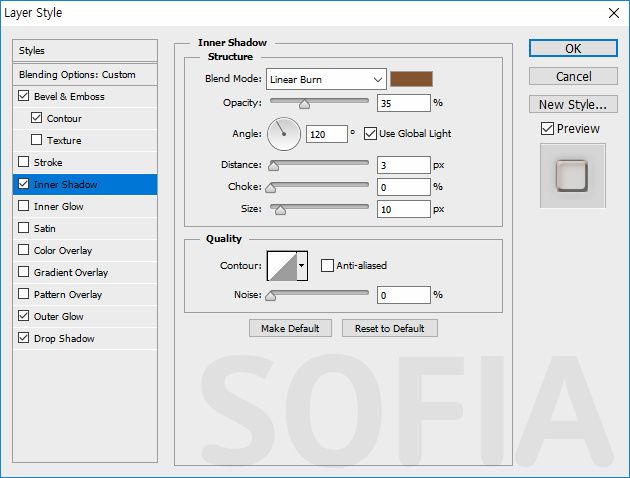Open the Contour picker arrow
Image resolution: width=630 pixels, height=478 pixels.
pos(301,266)
